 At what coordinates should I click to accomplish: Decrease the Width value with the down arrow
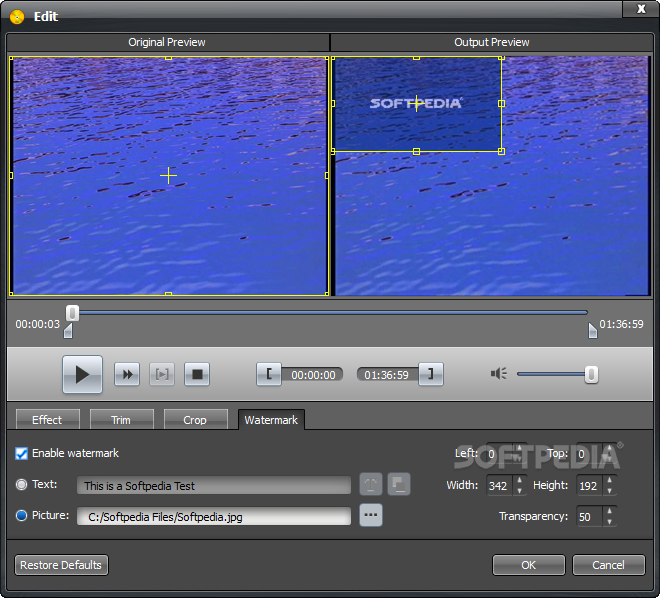[519, 491]
